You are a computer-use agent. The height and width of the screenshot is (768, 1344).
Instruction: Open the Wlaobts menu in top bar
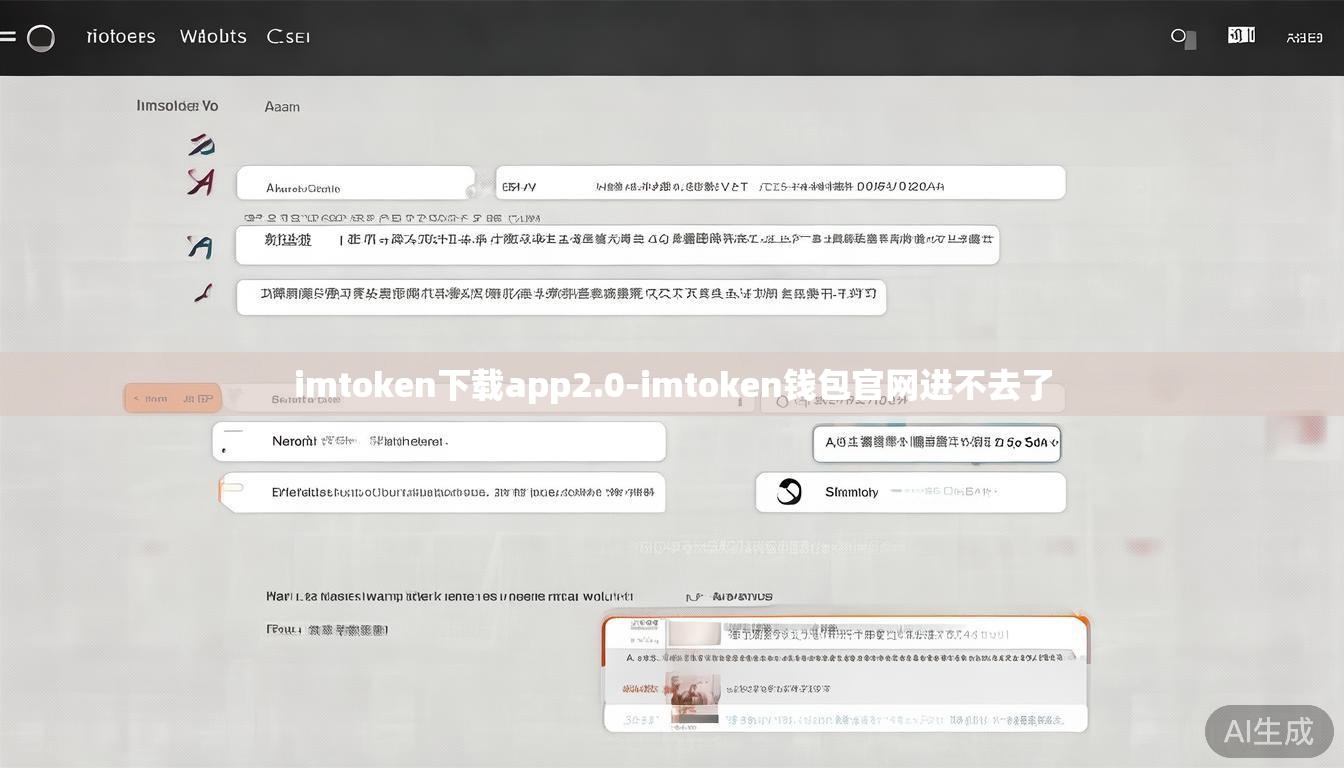pos(213,37)
